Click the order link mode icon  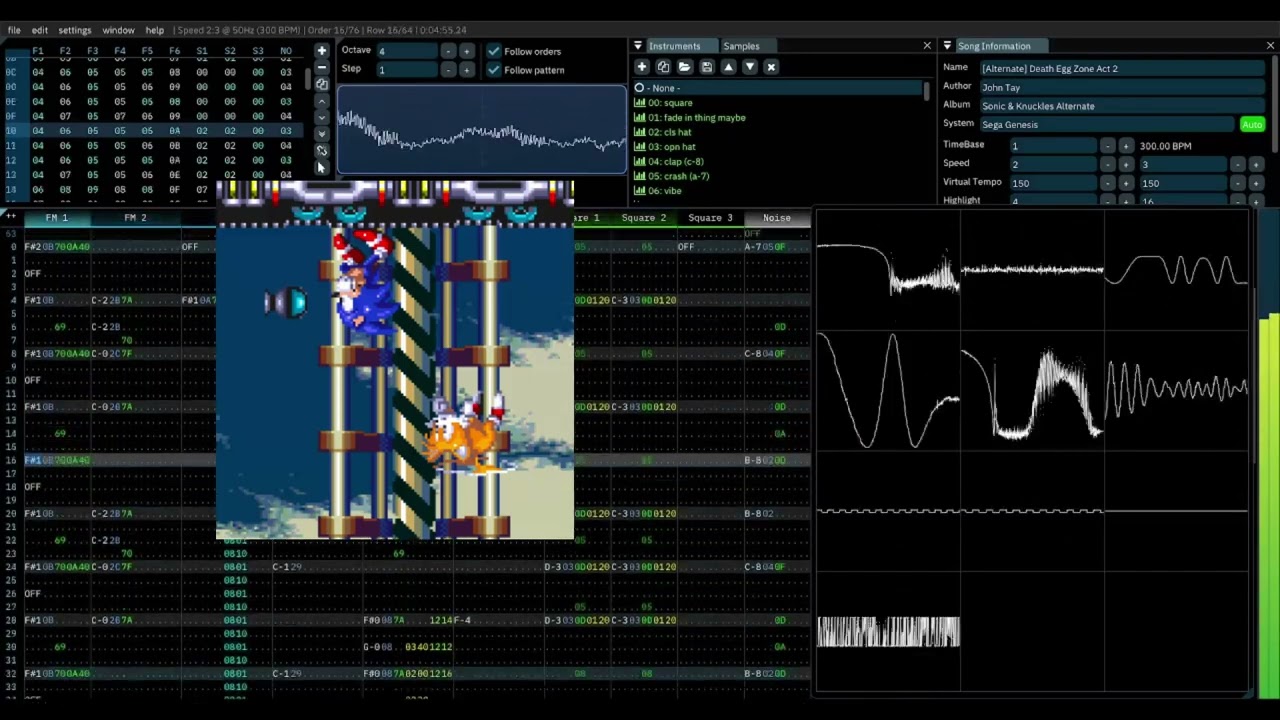[321, 150]
